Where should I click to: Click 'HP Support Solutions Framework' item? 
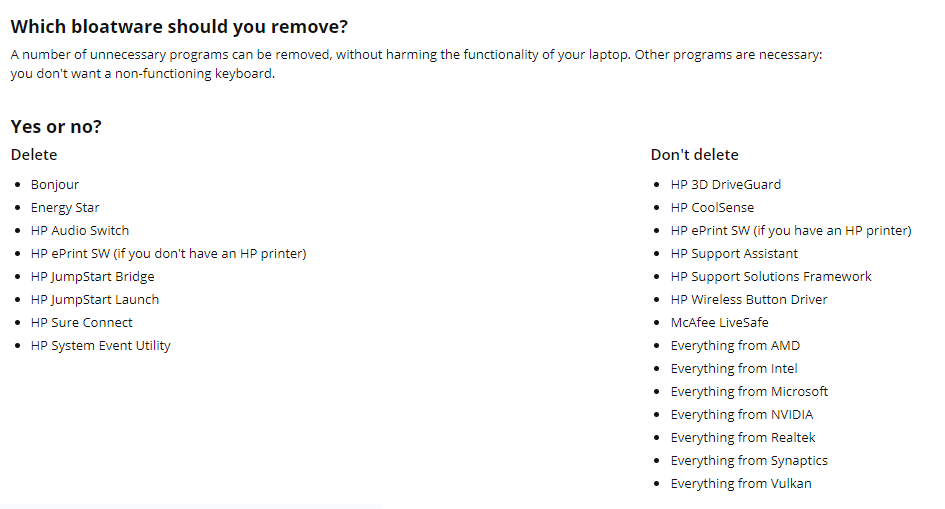tap(771, 276)
